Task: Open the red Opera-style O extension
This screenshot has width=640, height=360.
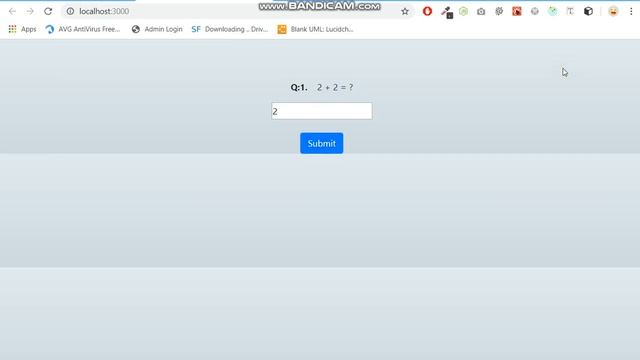Action: click(x=427, y=11)
